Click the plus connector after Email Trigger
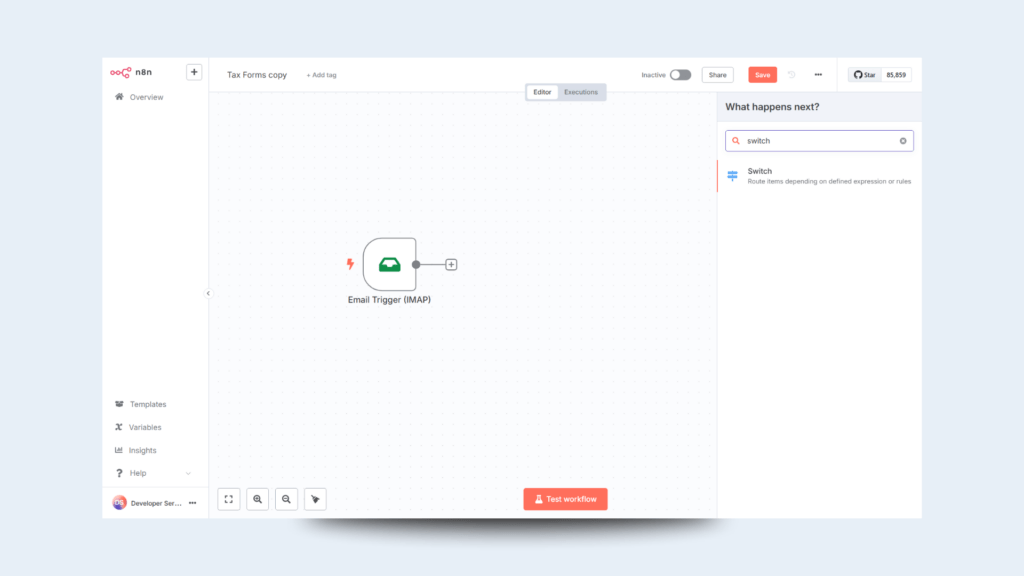Screen dimensions: 1024x576 click(x=451, y=265)
